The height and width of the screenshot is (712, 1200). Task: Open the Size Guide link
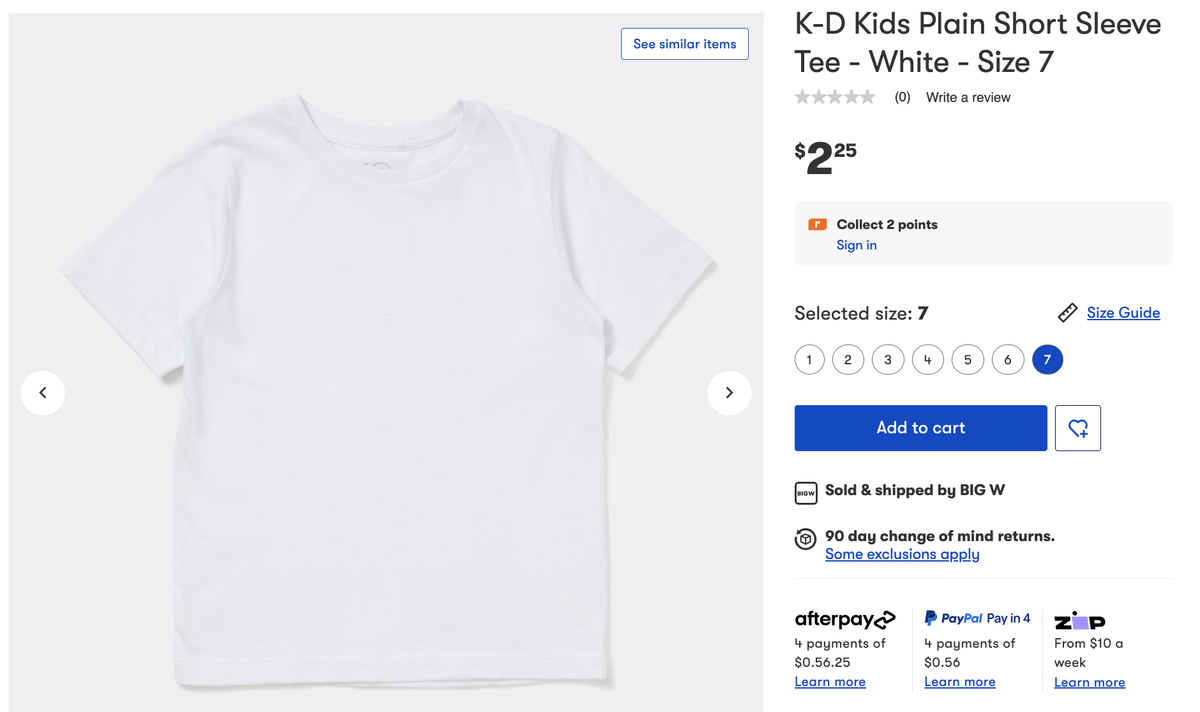pyautogui.click(x=1123, y=313)
